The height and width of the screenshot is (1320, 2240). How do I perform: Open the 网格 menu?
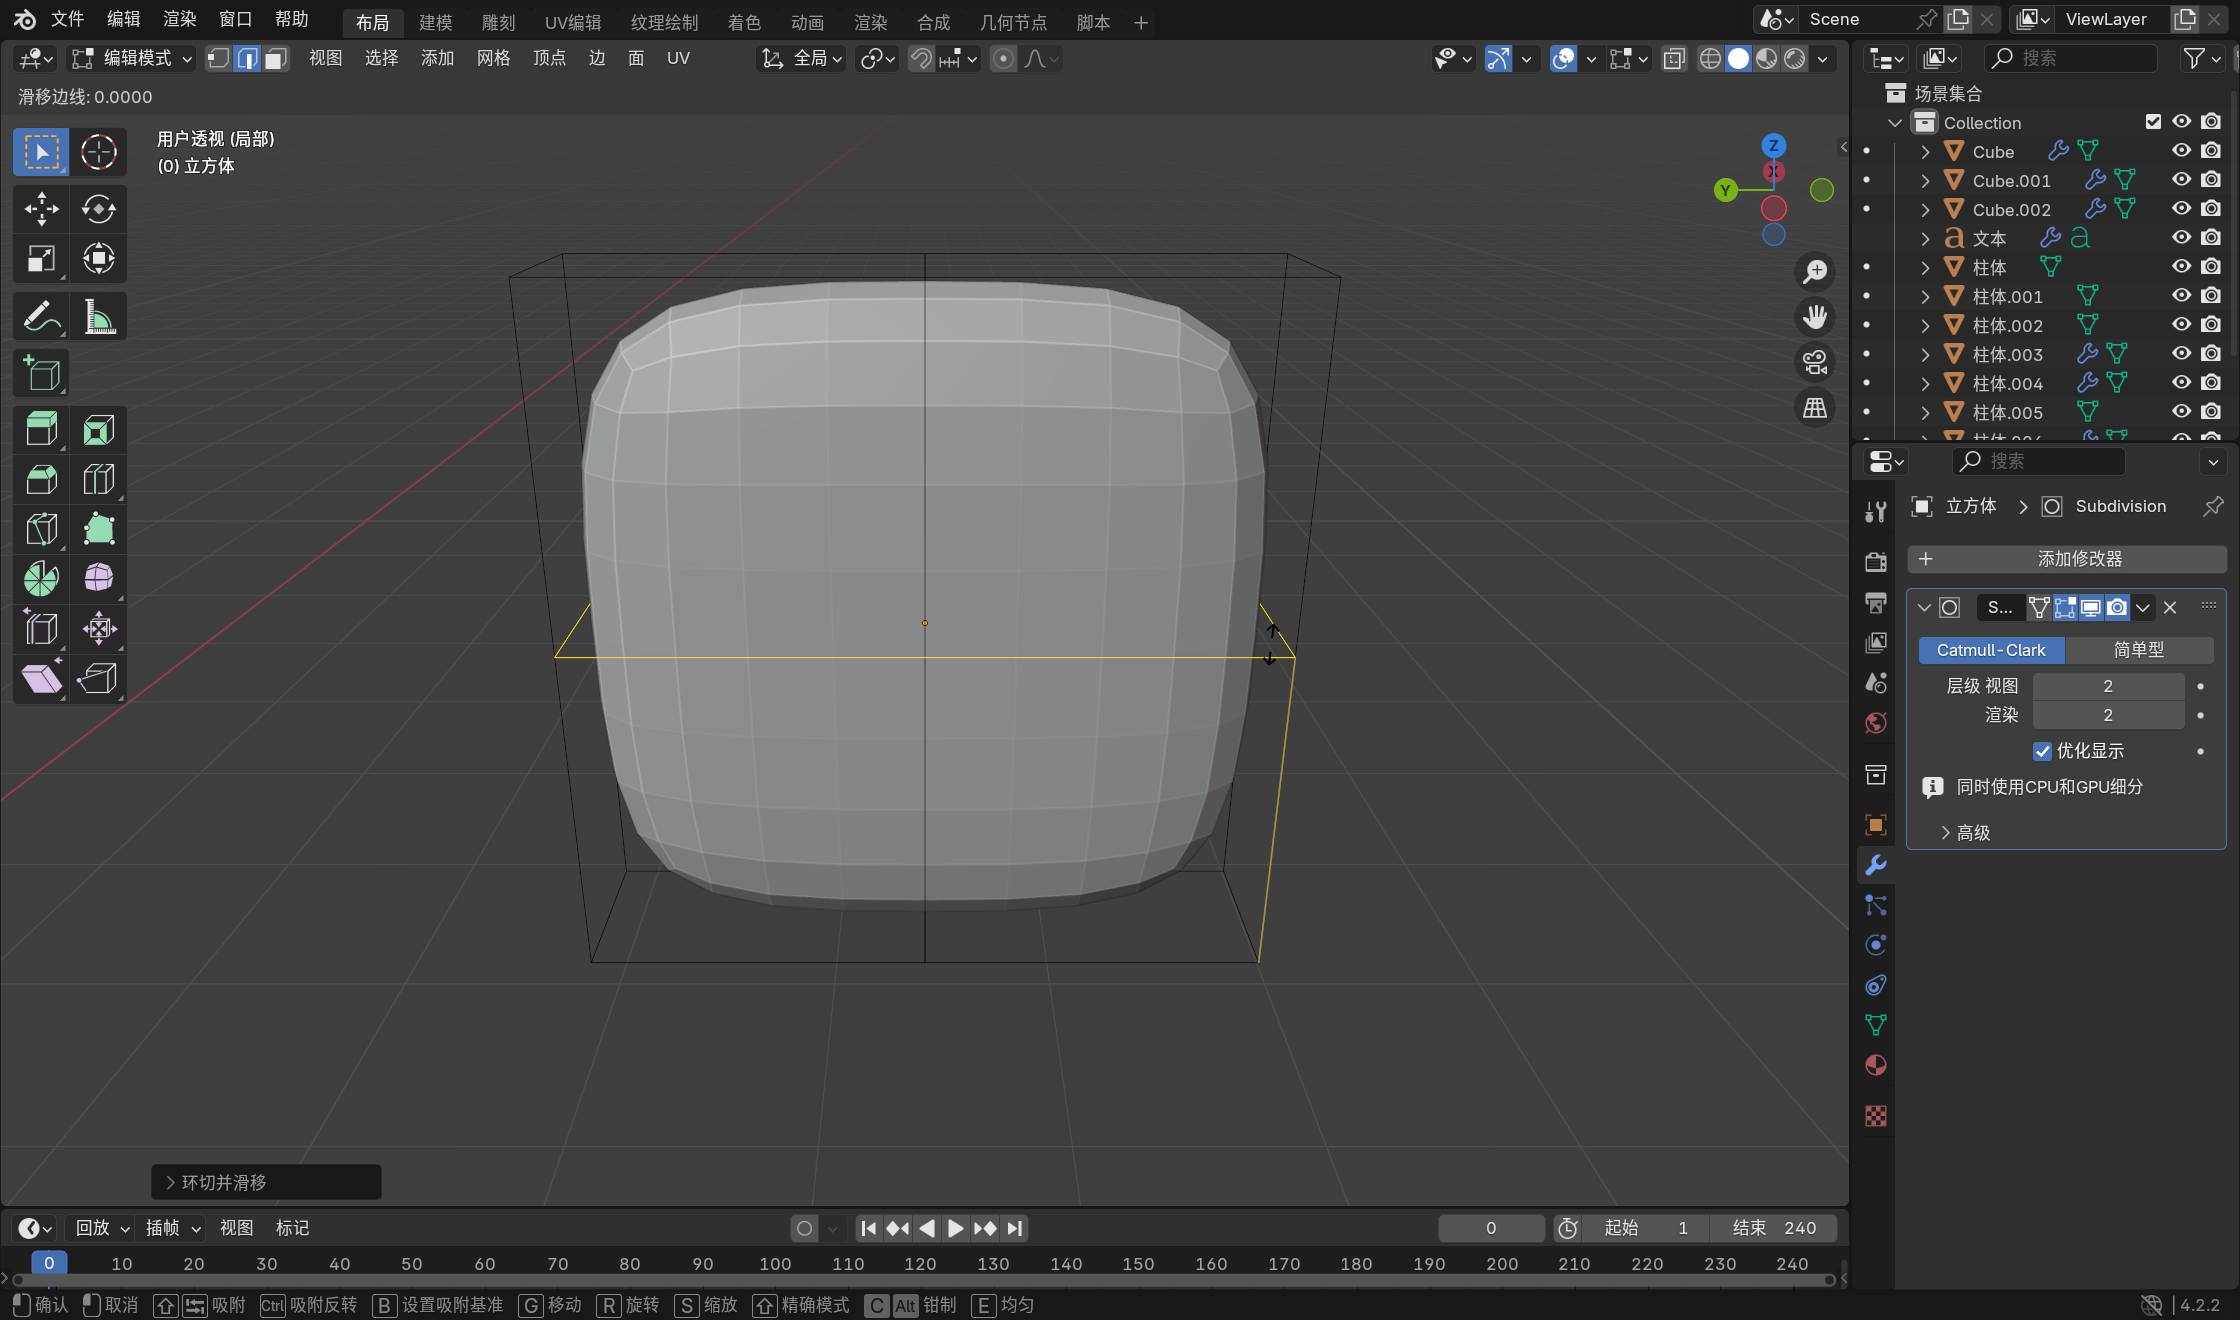[x=493, y=59]
